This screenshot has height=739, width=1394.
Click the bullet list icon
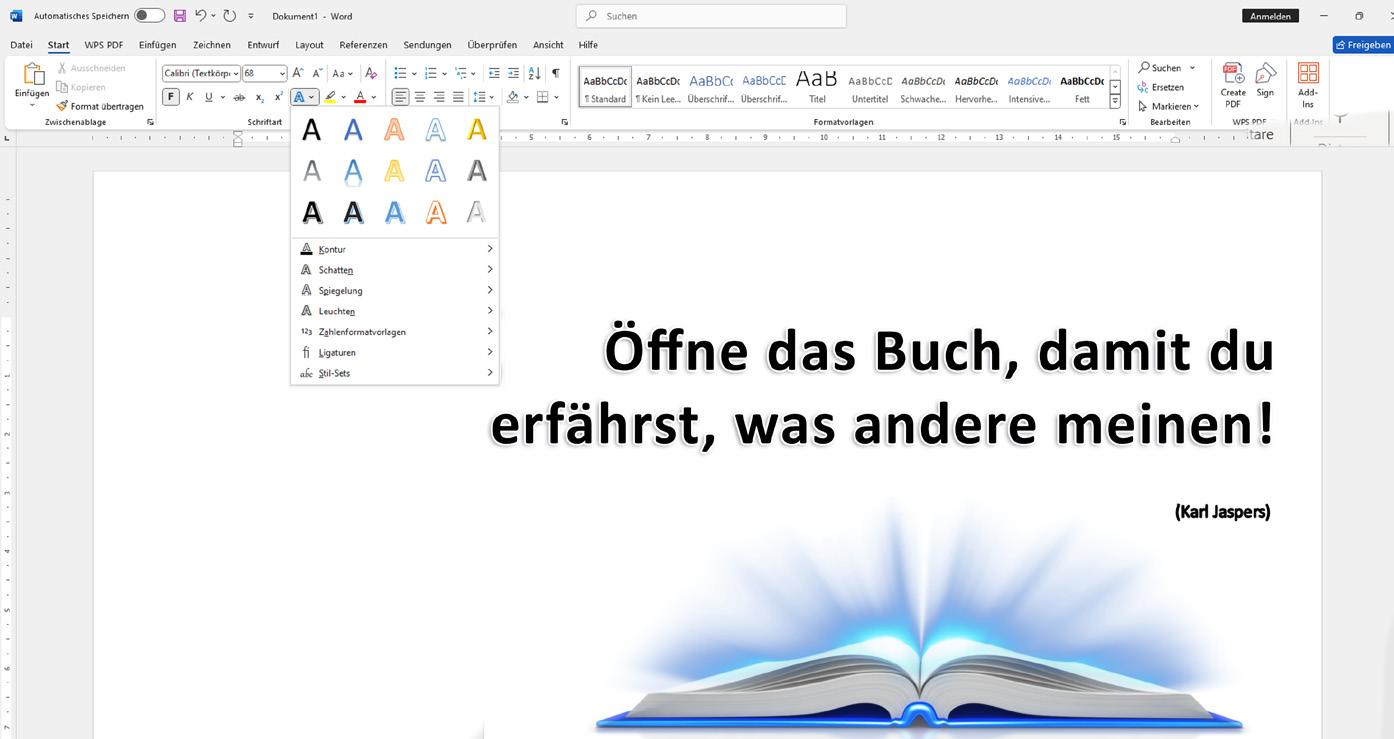(400, 73)
